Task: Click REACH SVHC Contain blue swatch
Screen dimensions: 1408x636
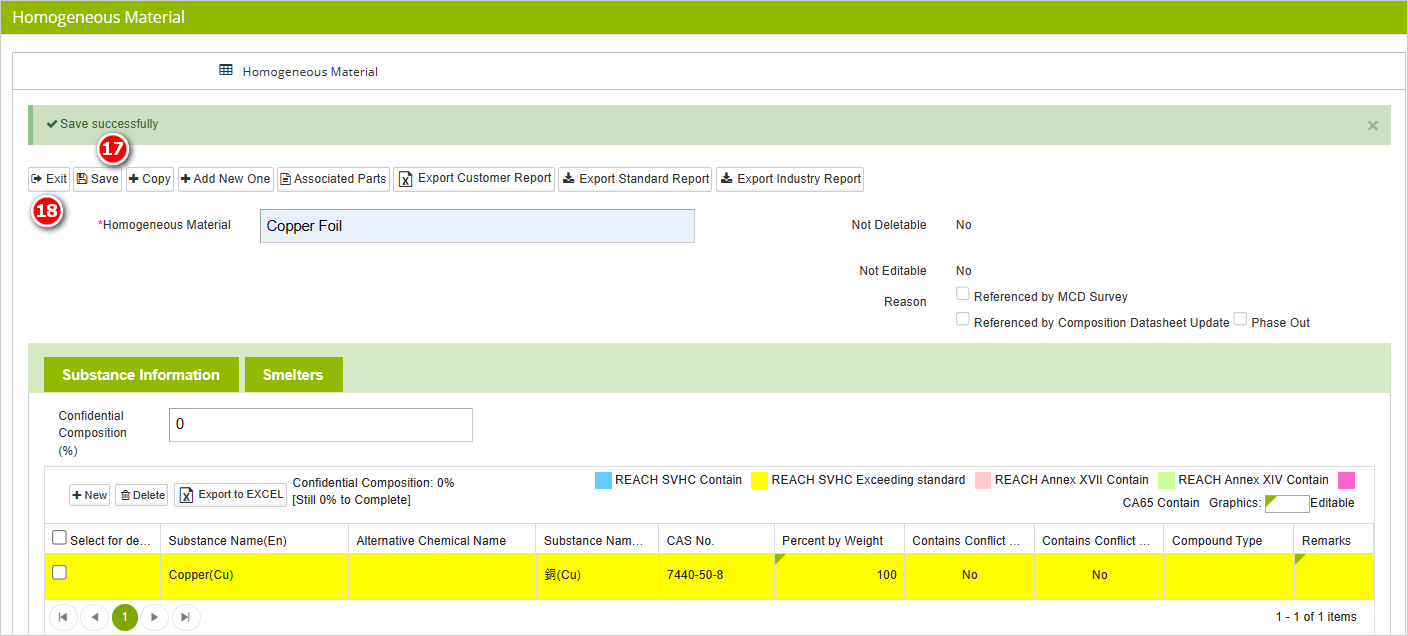Action: click(603, 480)
